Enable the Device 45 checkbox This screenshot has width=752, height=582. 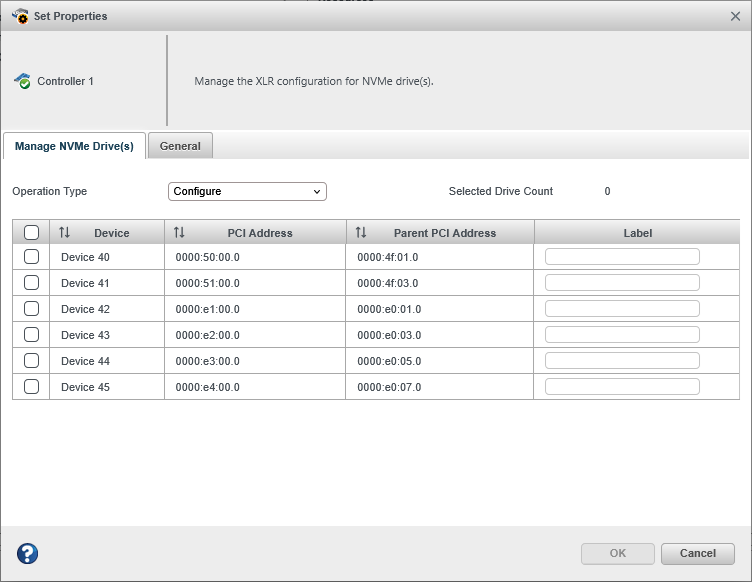pos(31,387)
